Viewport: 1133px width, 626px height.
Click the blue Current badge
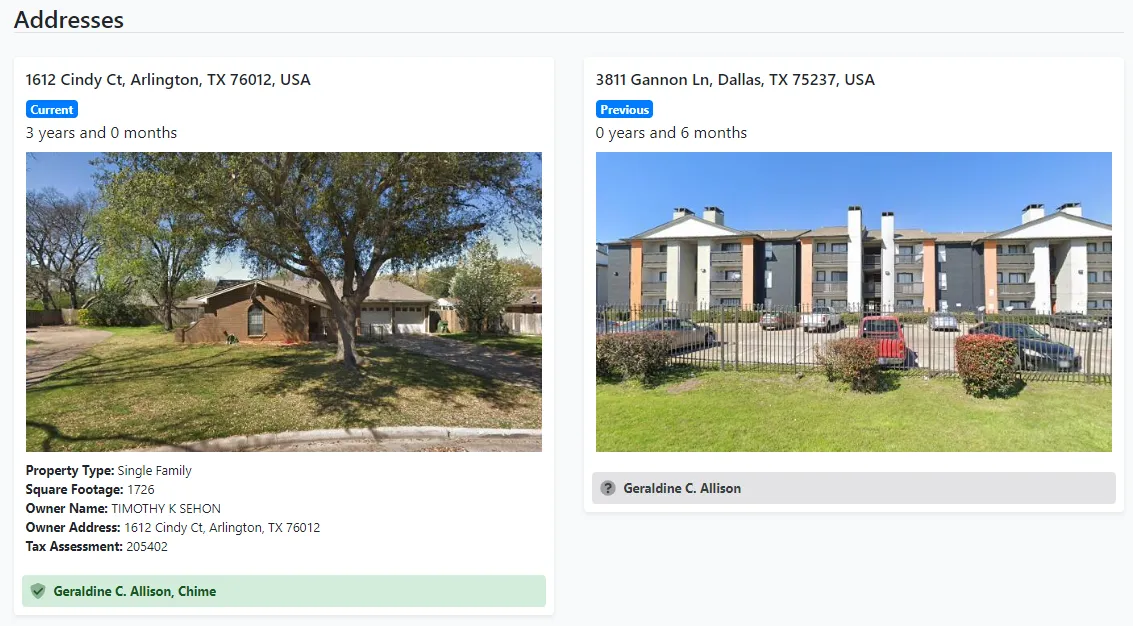(52, 109)
